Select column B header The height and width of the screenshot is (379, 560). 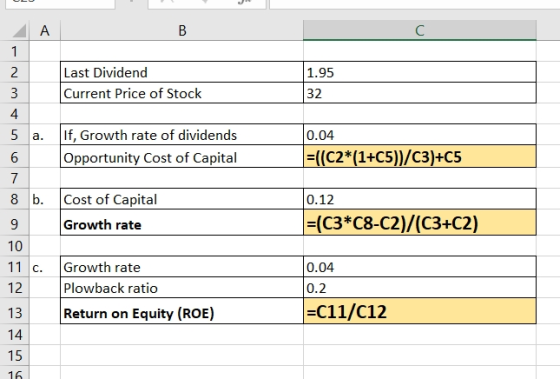coord(182,31)
